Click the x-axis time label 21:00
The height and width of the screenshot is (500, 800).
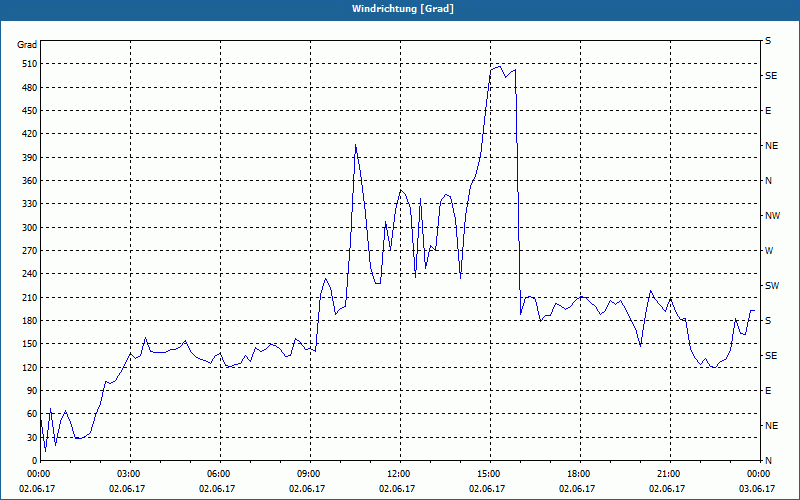point(669,474)
